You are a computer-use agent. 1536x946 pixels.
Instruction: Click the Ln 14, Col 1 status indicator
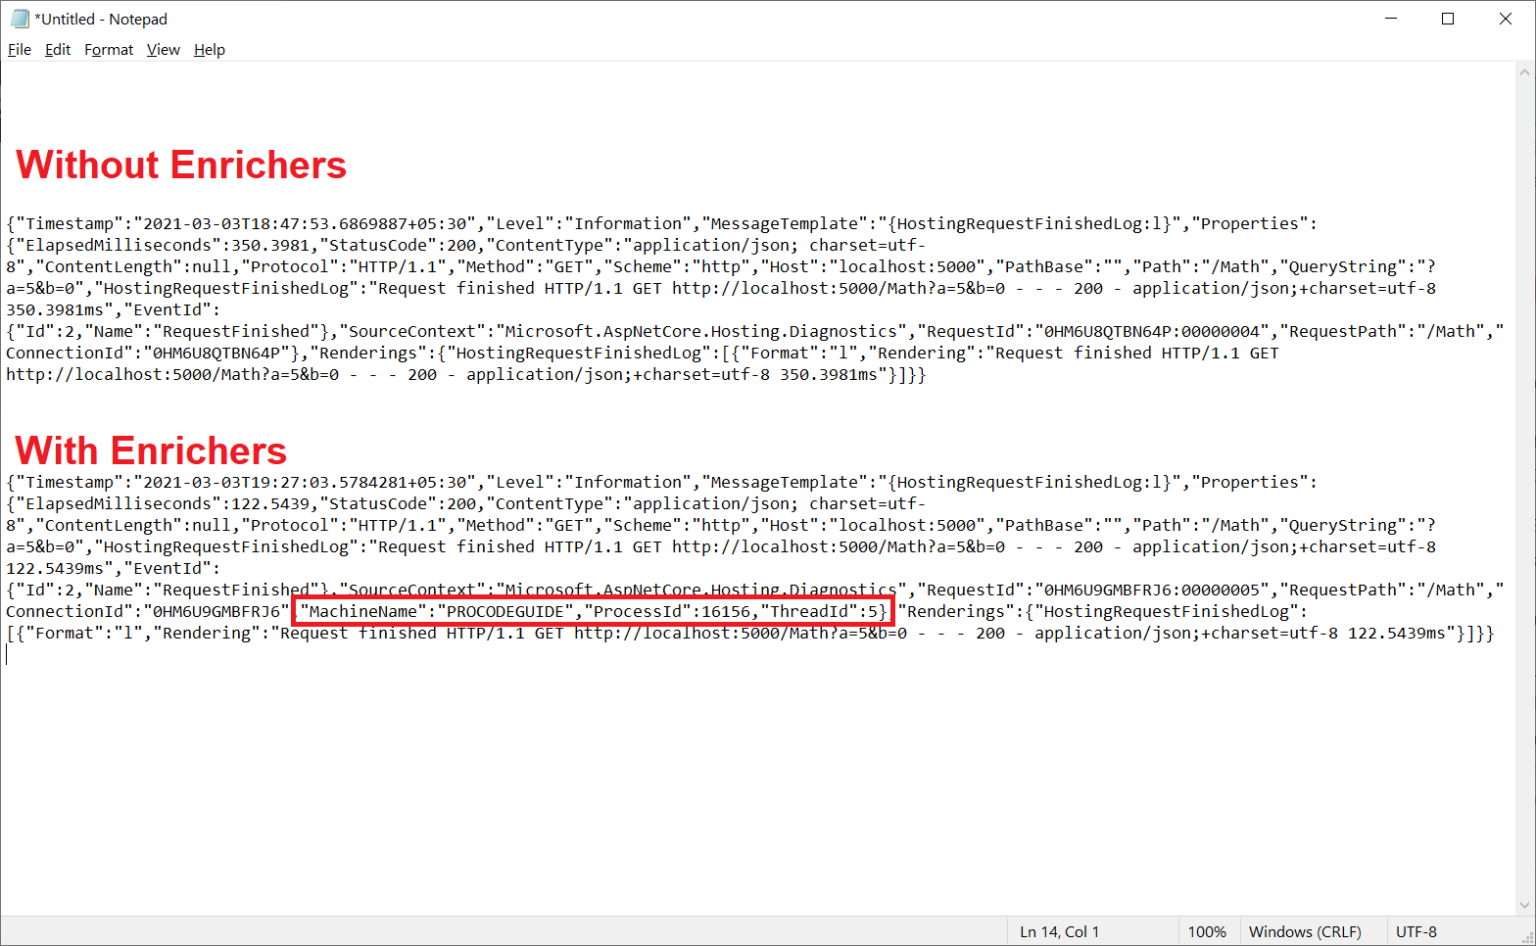point(1059,932)
